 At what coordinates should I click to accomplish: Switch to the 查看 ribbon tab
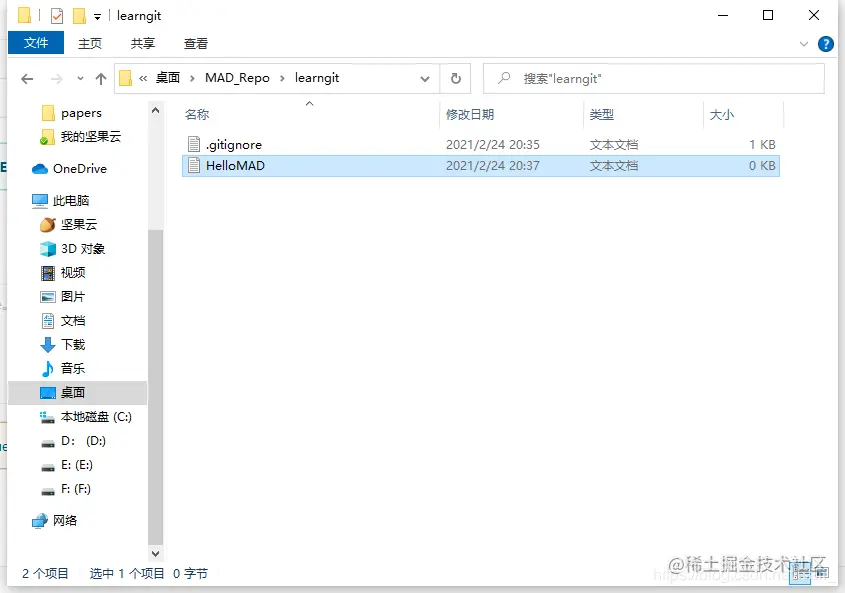(196, 43)
